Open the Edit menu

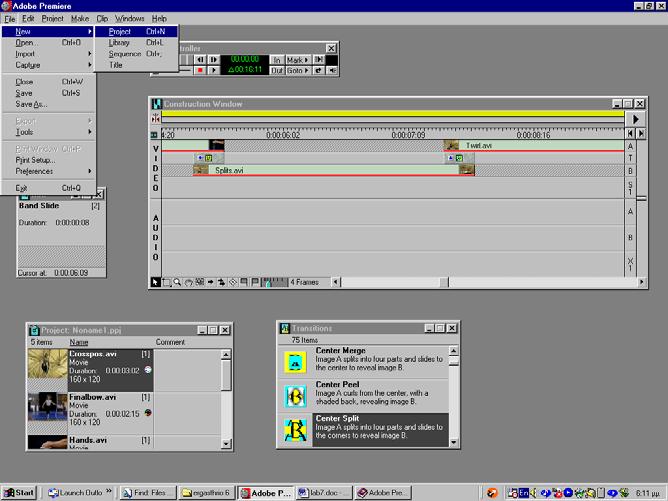click(x=28, y=18)
